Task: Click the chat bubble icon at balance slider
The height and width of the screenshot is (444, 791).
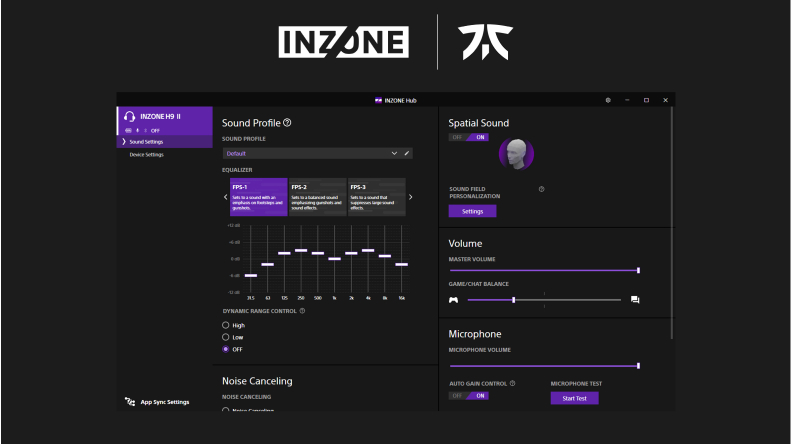Action: 635,300
